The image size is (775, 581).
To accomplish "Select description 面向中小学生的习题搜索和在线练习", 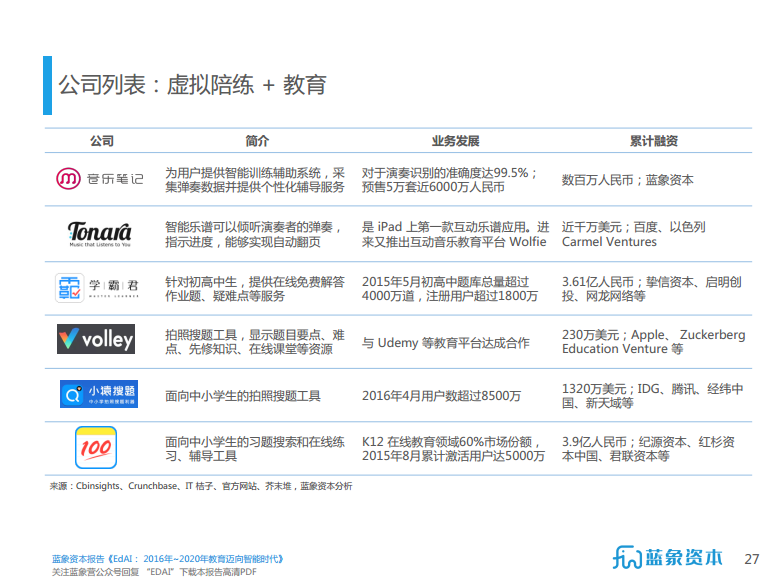I will (x=255, y=449).
